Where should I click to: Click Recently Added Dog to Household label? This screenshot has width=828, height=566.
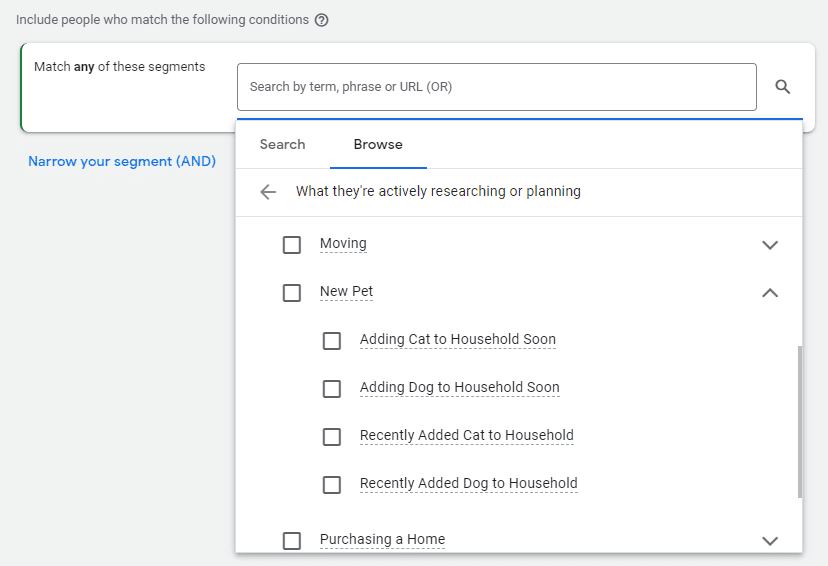468,484
